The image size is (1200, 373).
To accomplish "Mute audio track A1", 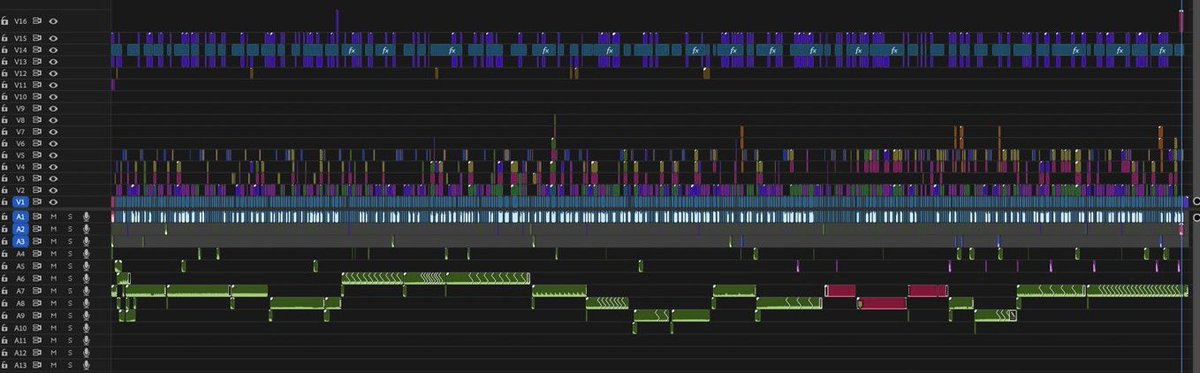I will click(53, 216).
